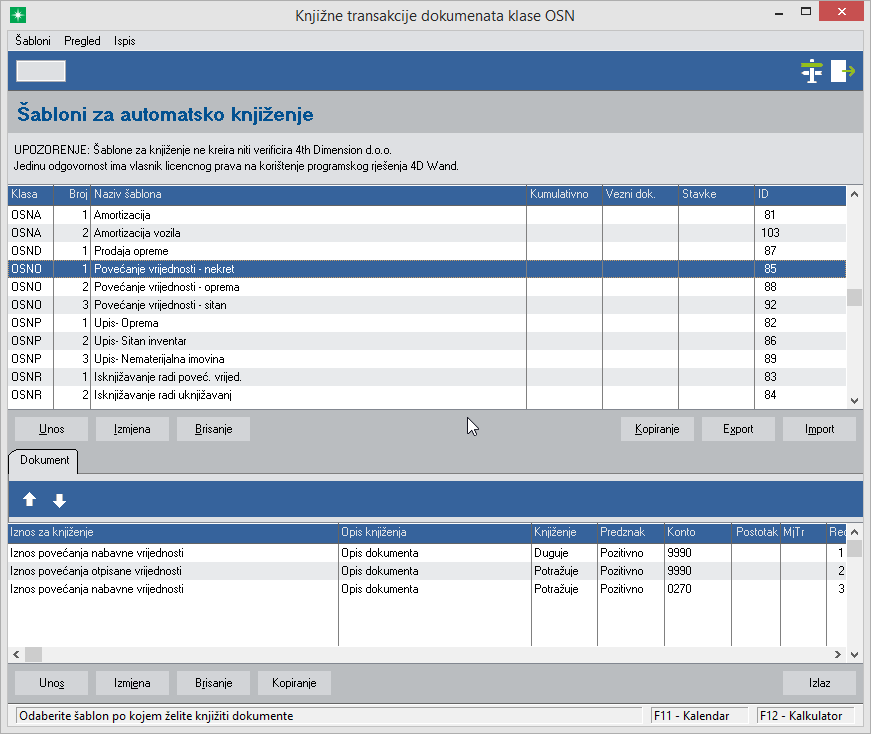Select the Povećanje vrijednosti - nekret row
Viewport: 871px width, 734px height.
pyautogui.click(x=427, y=269)
